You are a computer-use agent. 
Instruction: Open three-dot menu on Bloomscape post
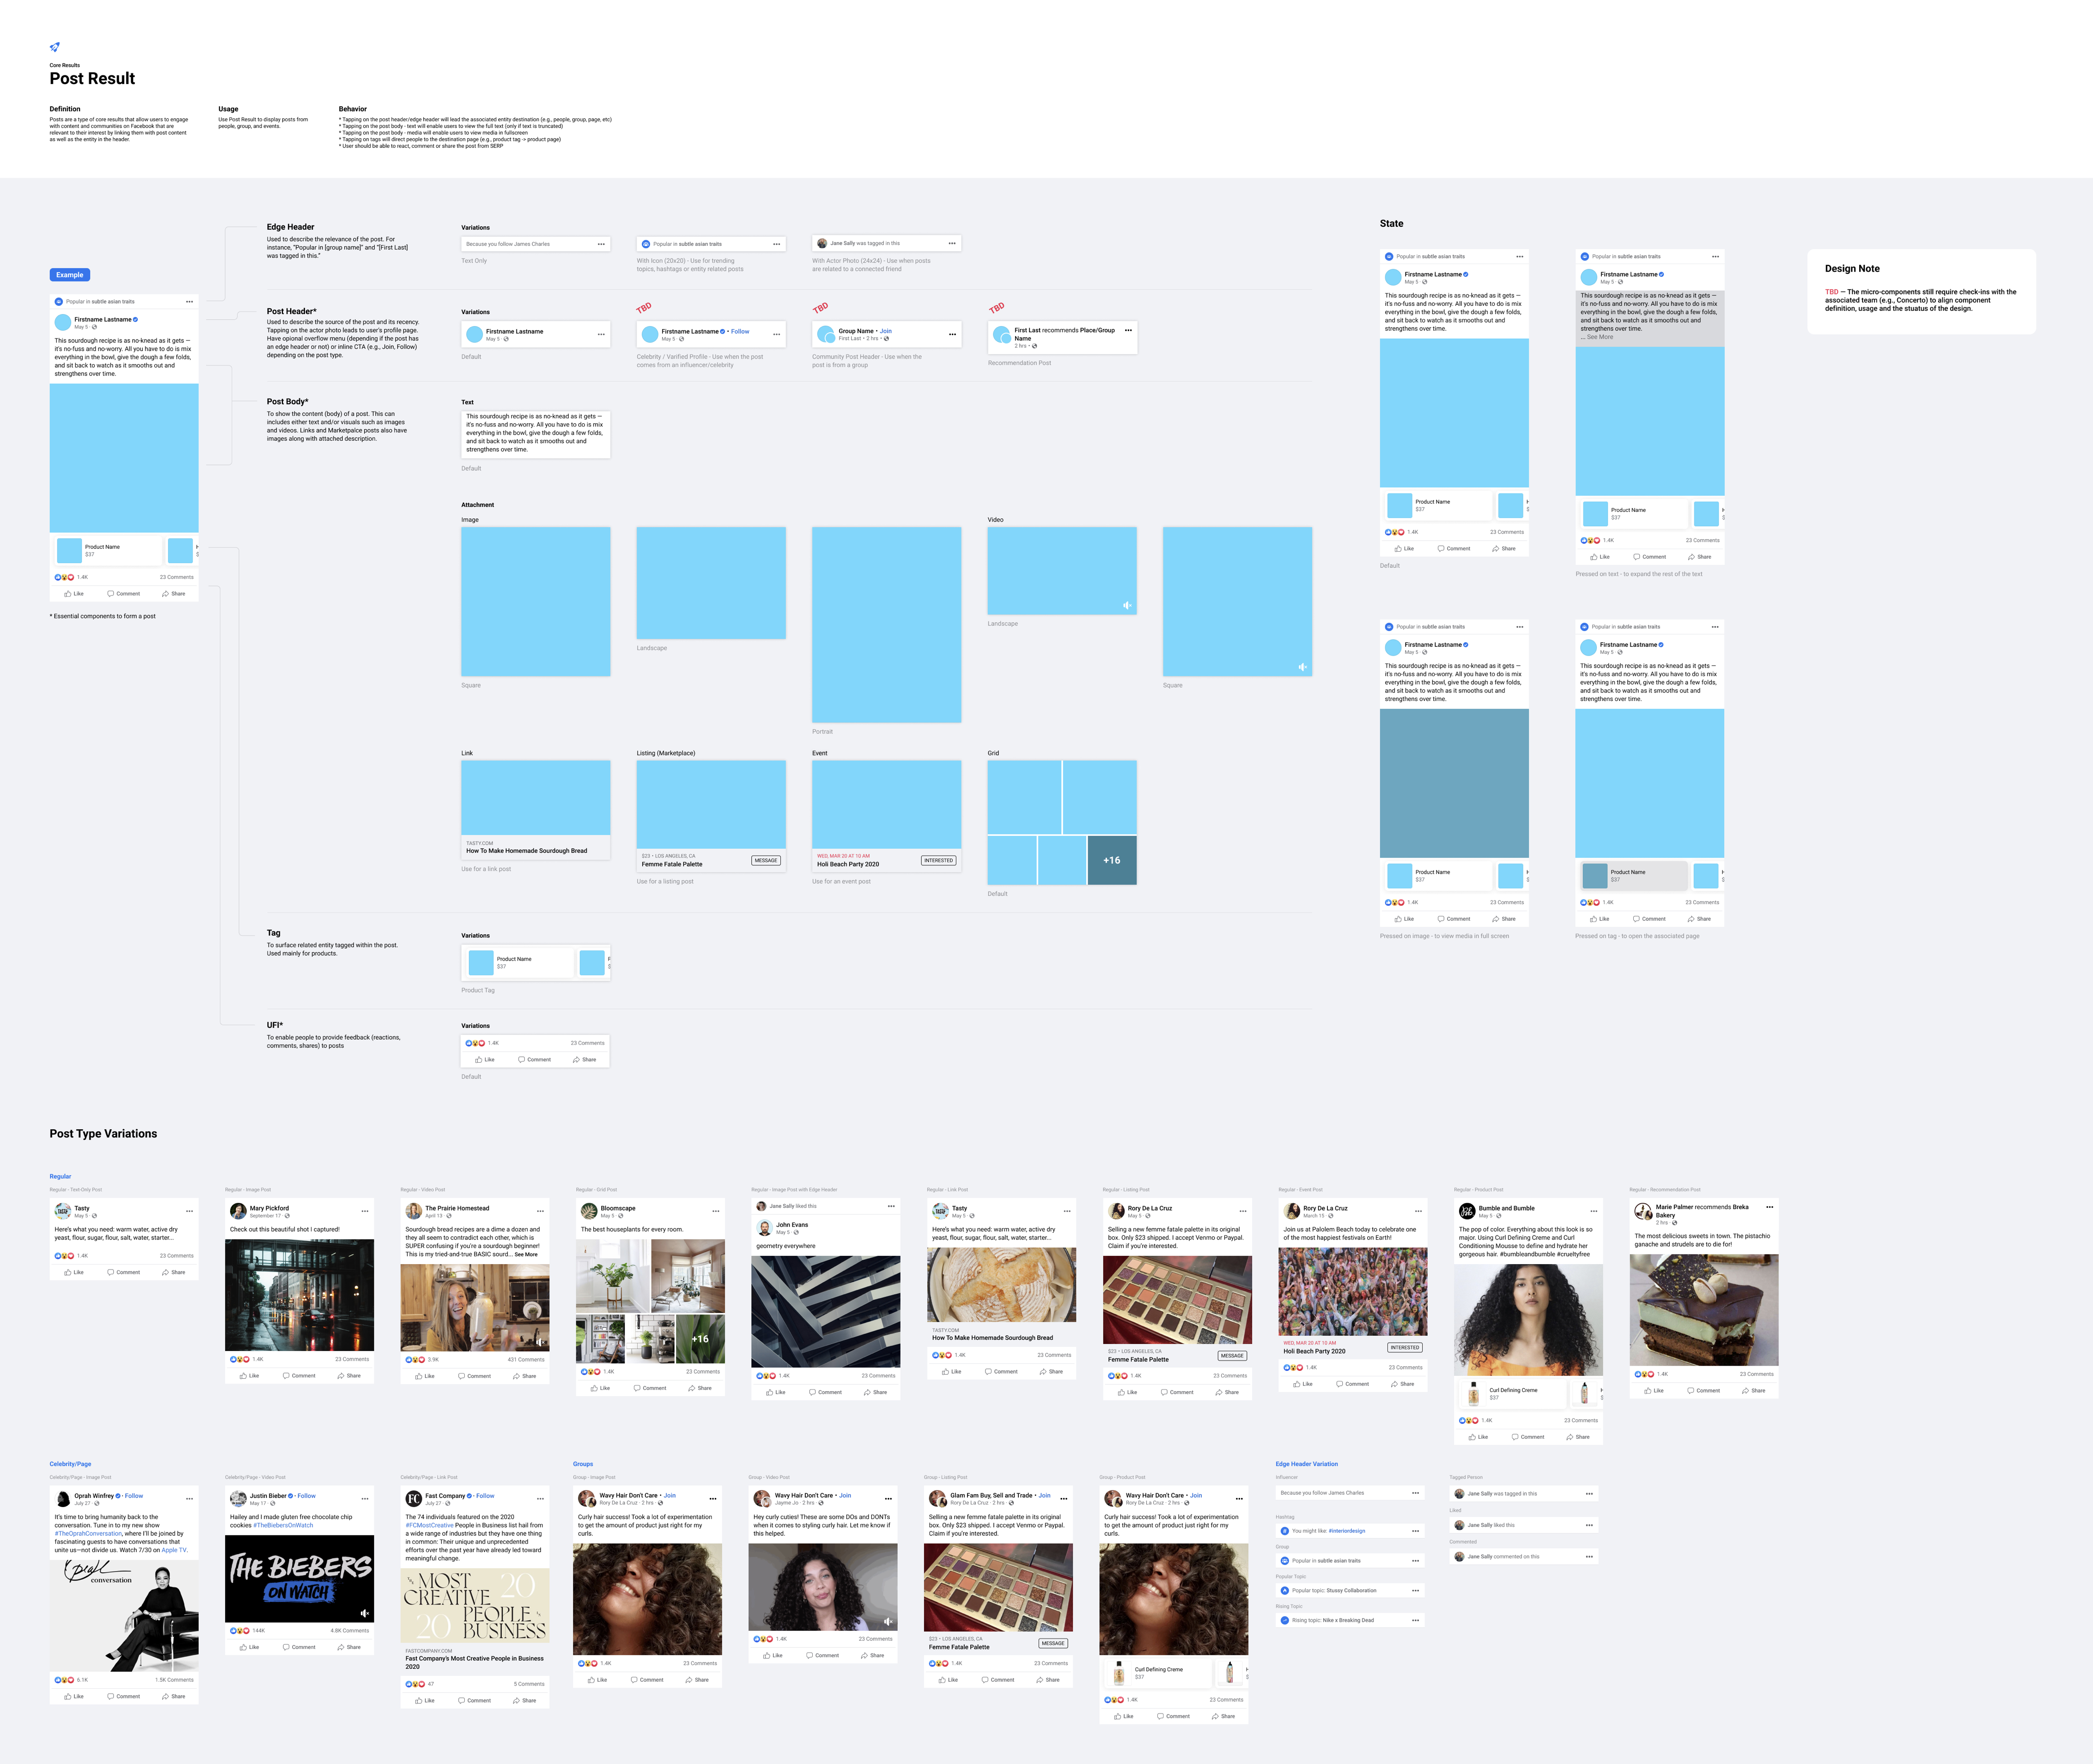(716, 1211)
